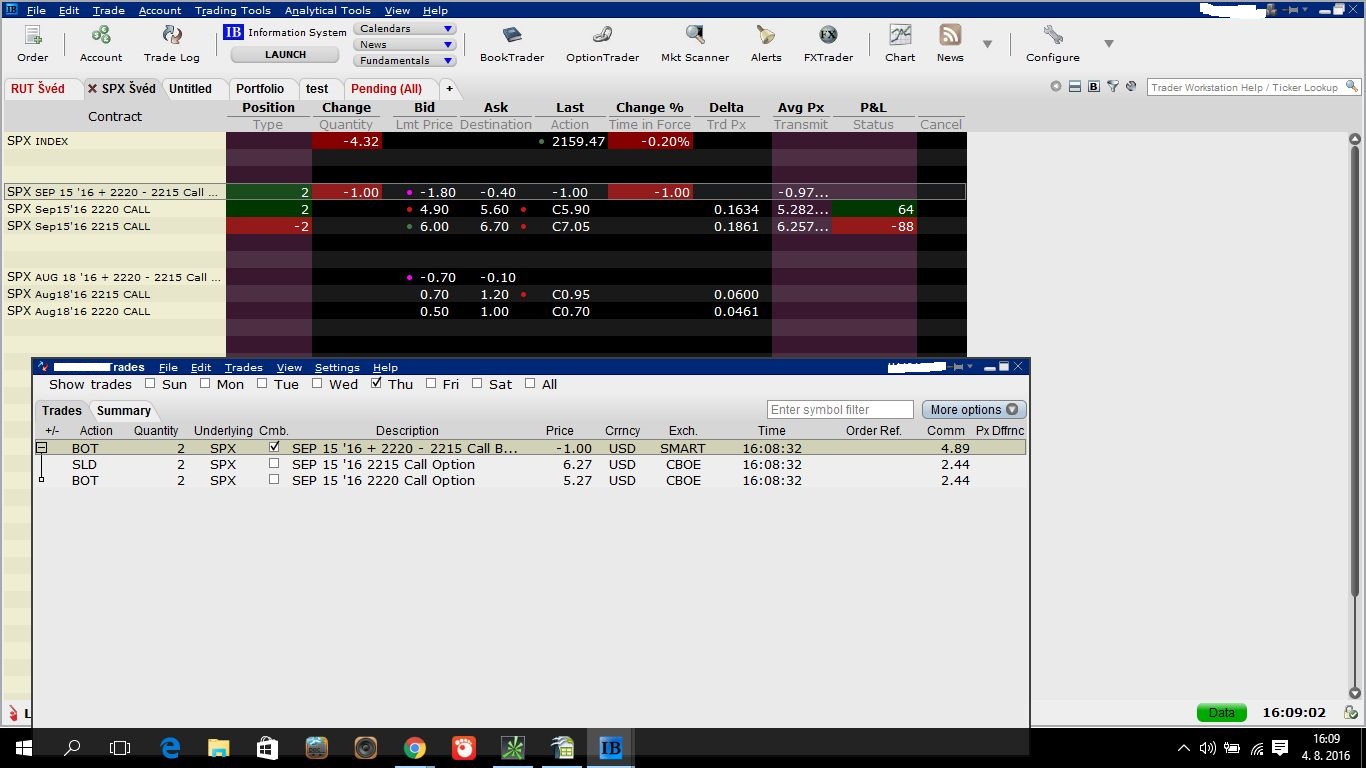Click the P&L value 64 cell
This screenshot has height=768, width=1366.
click(x=874, y=209)
